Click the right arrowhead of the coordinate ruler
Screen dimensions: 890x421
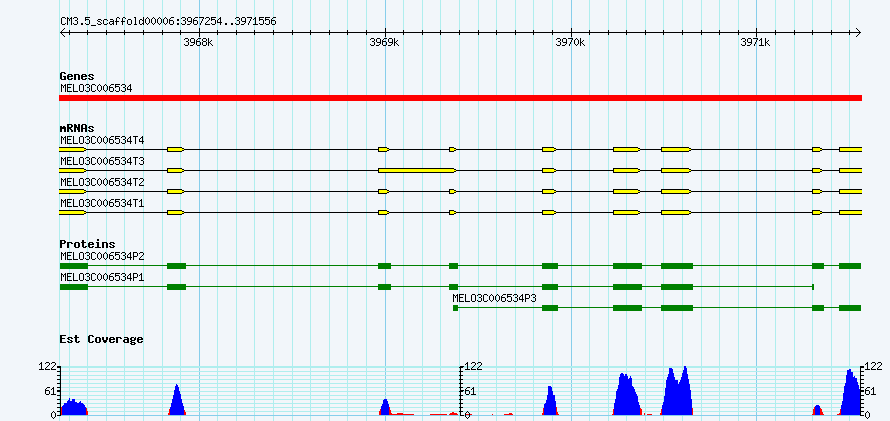[859, 32]
